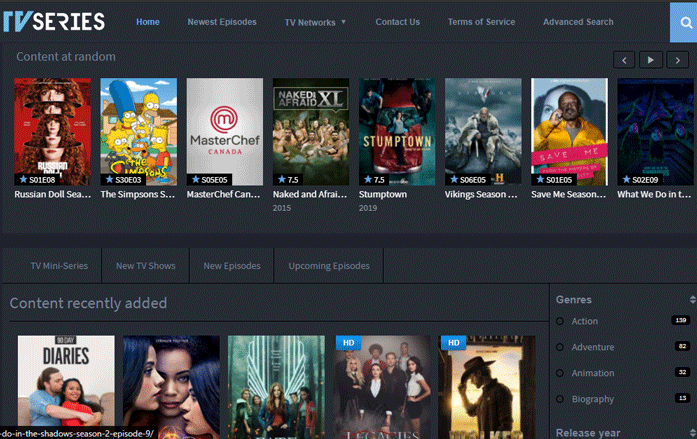The height and width of the screenshot is (439, 697).
Task: Open the Walker cowboy poster
Action: (487, 387)
